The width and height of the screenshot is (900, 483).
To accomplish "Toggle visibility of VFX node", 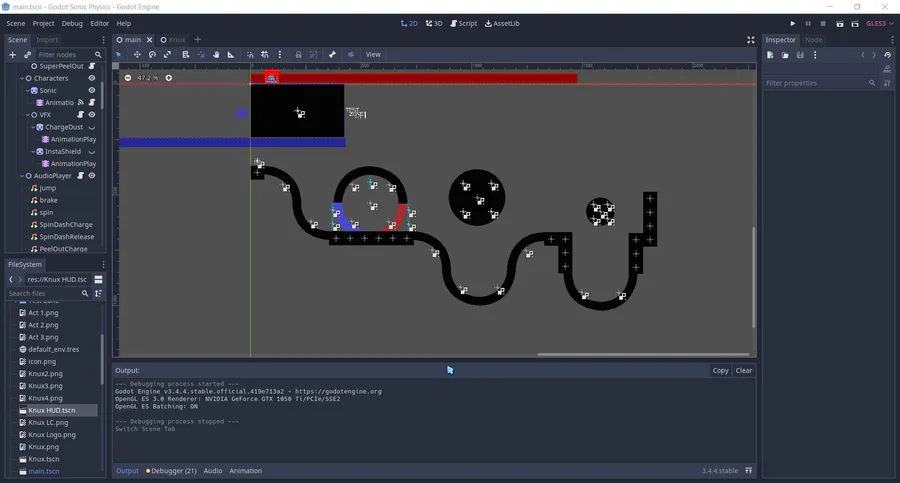I will click(x=92, y=115).
